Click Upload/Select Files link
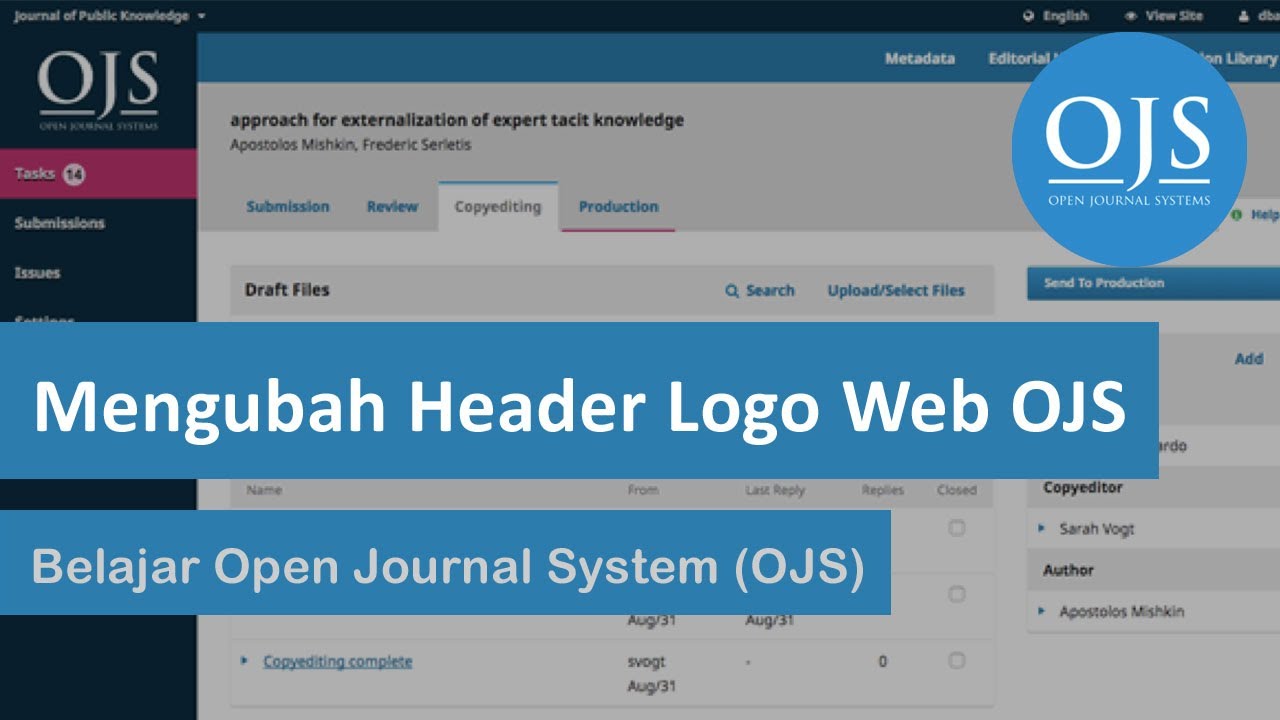Image resolution: width=1280 pixels, height=720 pixels. pos(896,291)
